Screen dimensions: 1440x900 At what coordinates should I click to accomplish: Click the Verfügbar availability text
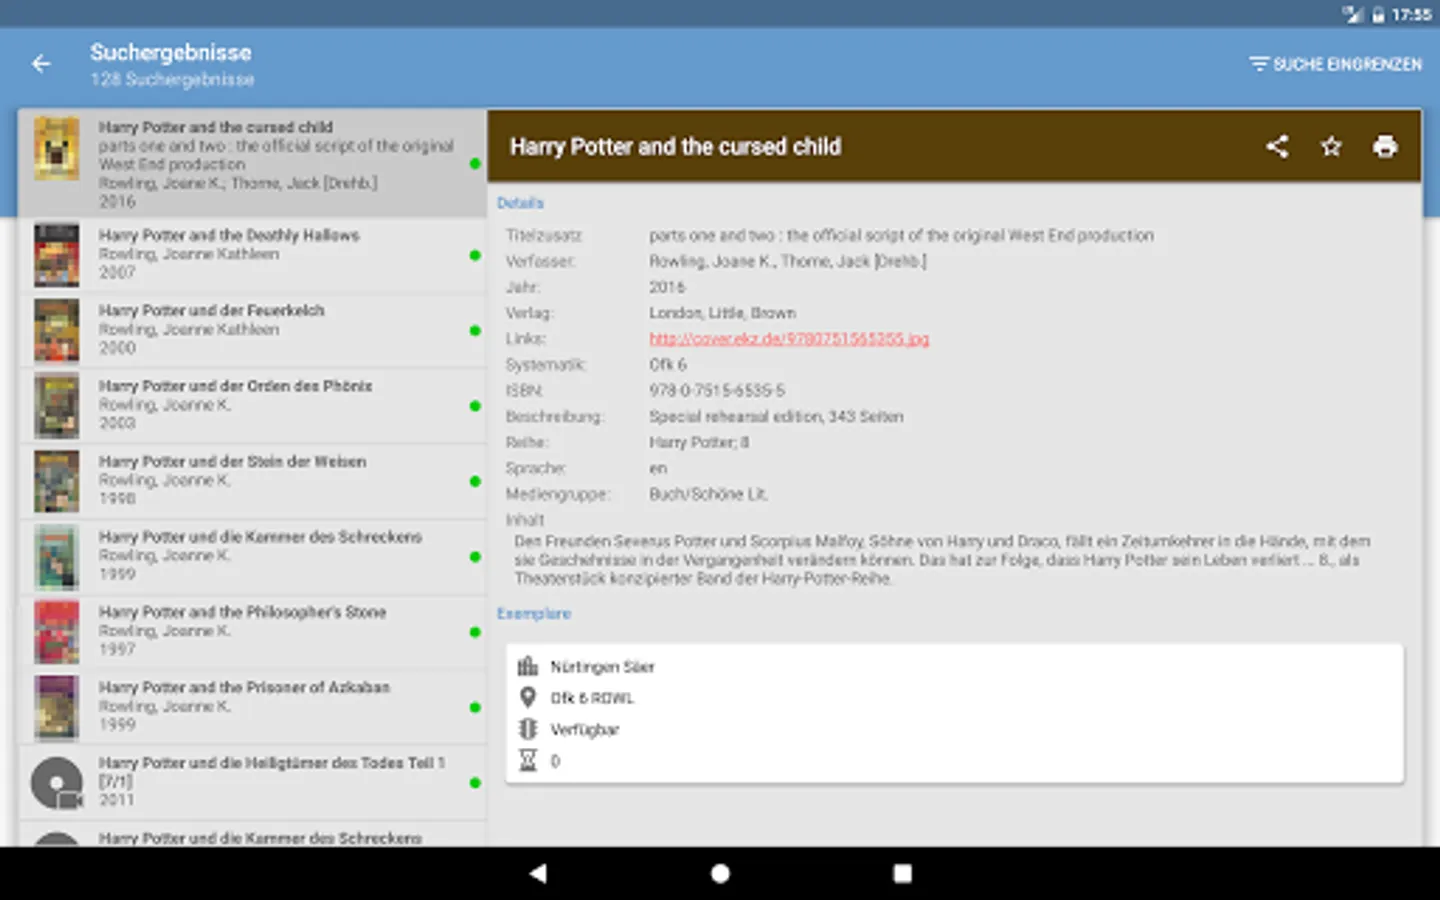(585, 730)
